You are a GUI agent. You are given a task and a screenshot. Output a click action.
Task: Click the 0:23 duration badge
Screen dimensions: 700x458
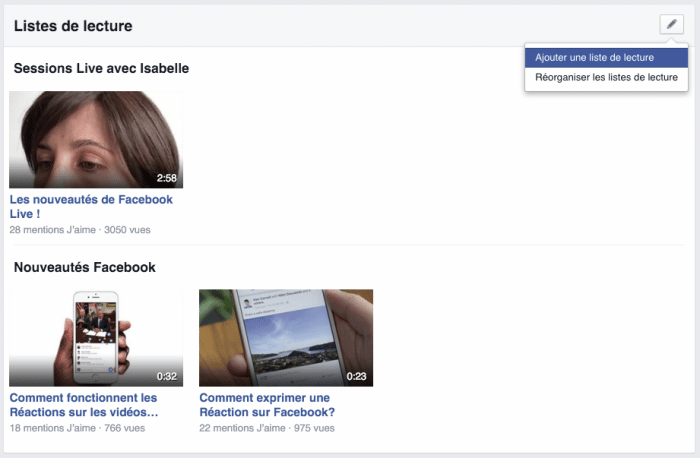[356, 377]
